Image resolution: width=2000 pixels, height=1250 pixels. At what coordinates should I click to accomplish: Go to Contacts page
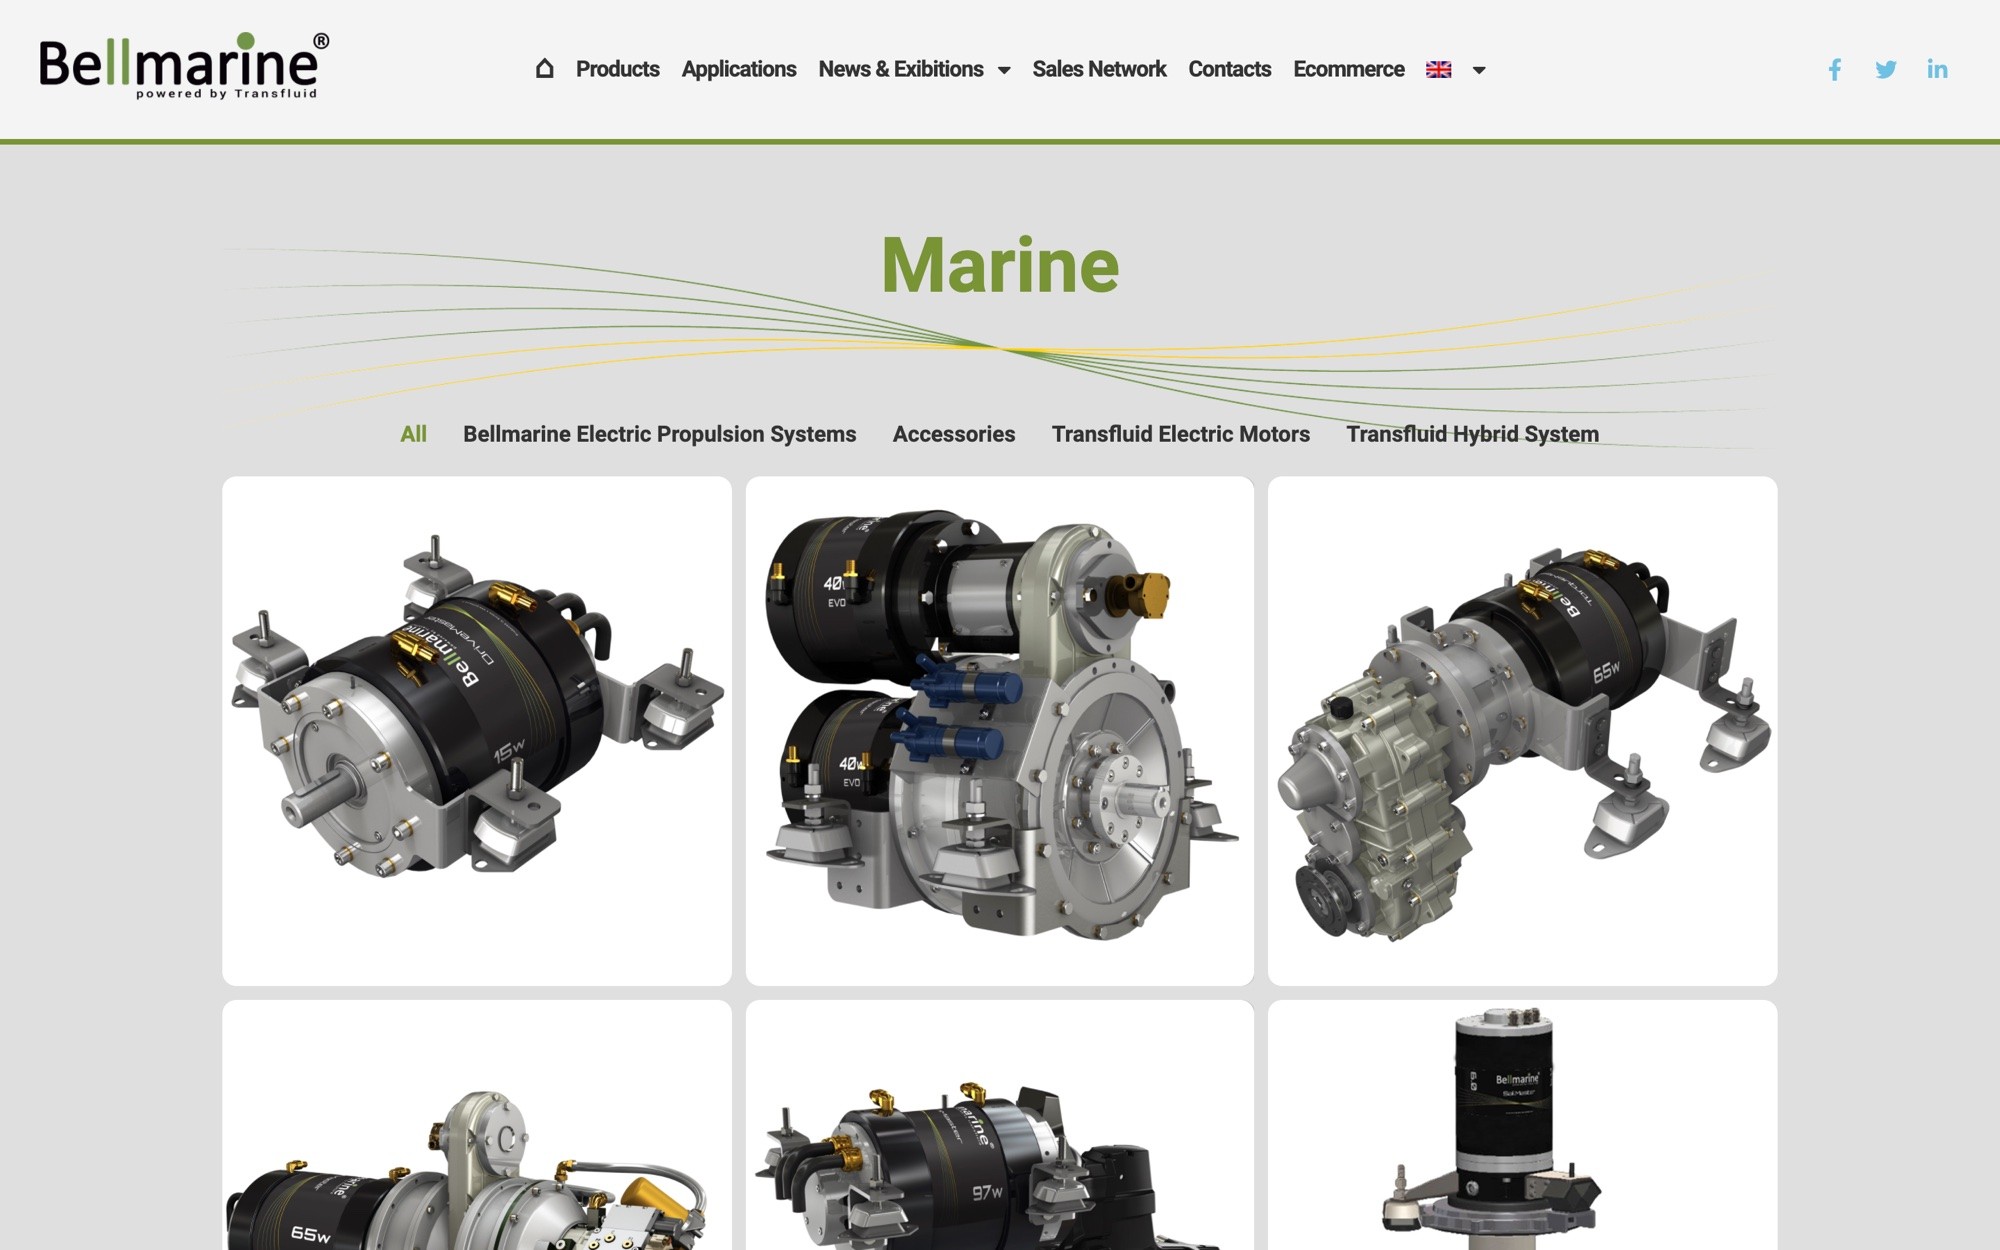coord(1229,69)
